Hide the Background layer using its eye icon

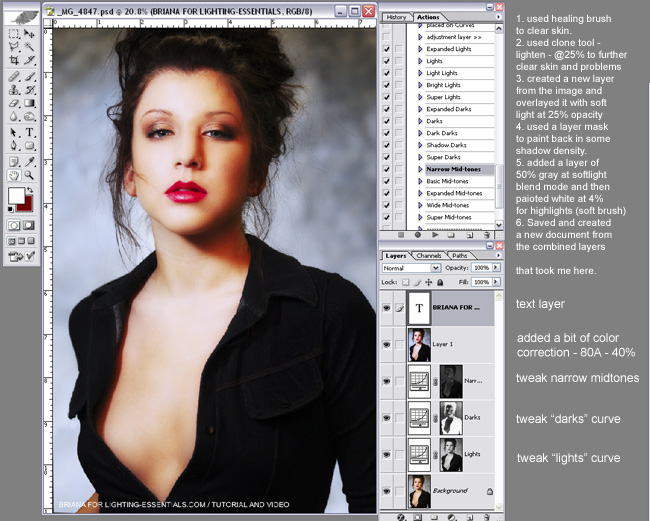(x=386, y=492)
